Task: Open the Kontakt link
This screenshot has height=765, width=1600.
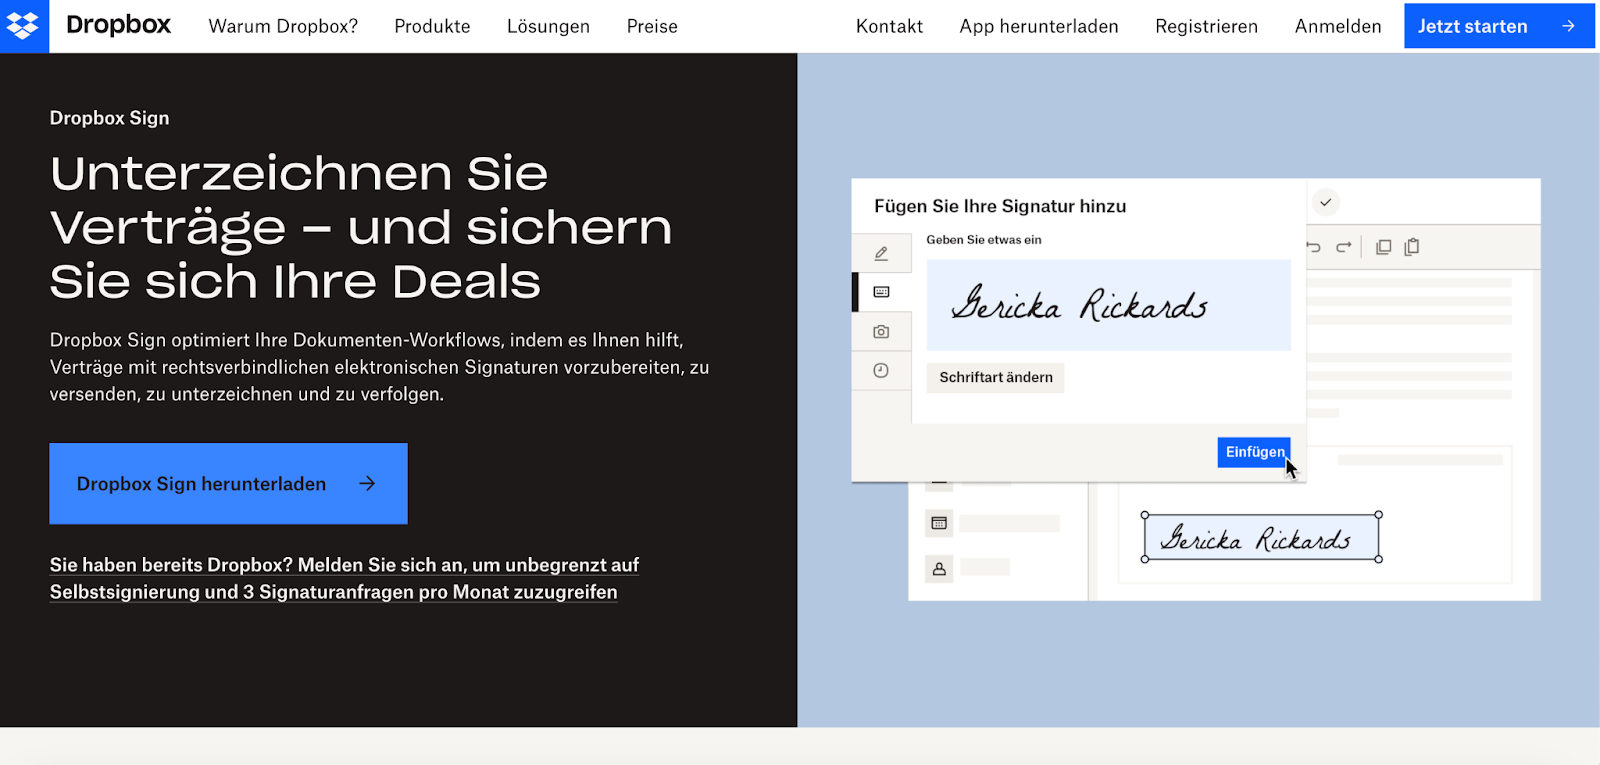Action: coord(889,26)
